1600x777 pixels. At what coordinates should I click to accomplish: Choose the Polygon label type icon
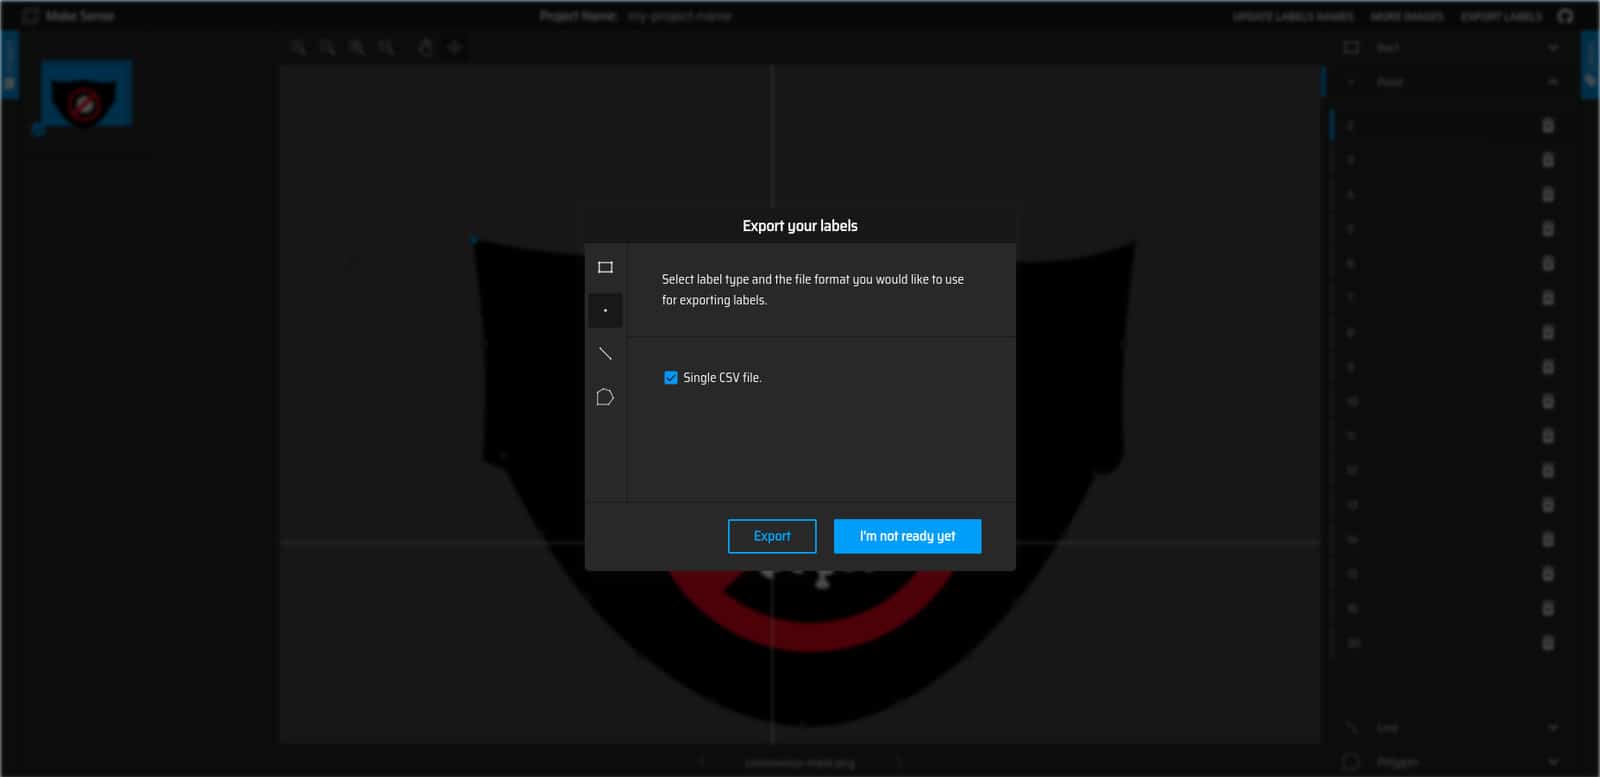point(605,397)
